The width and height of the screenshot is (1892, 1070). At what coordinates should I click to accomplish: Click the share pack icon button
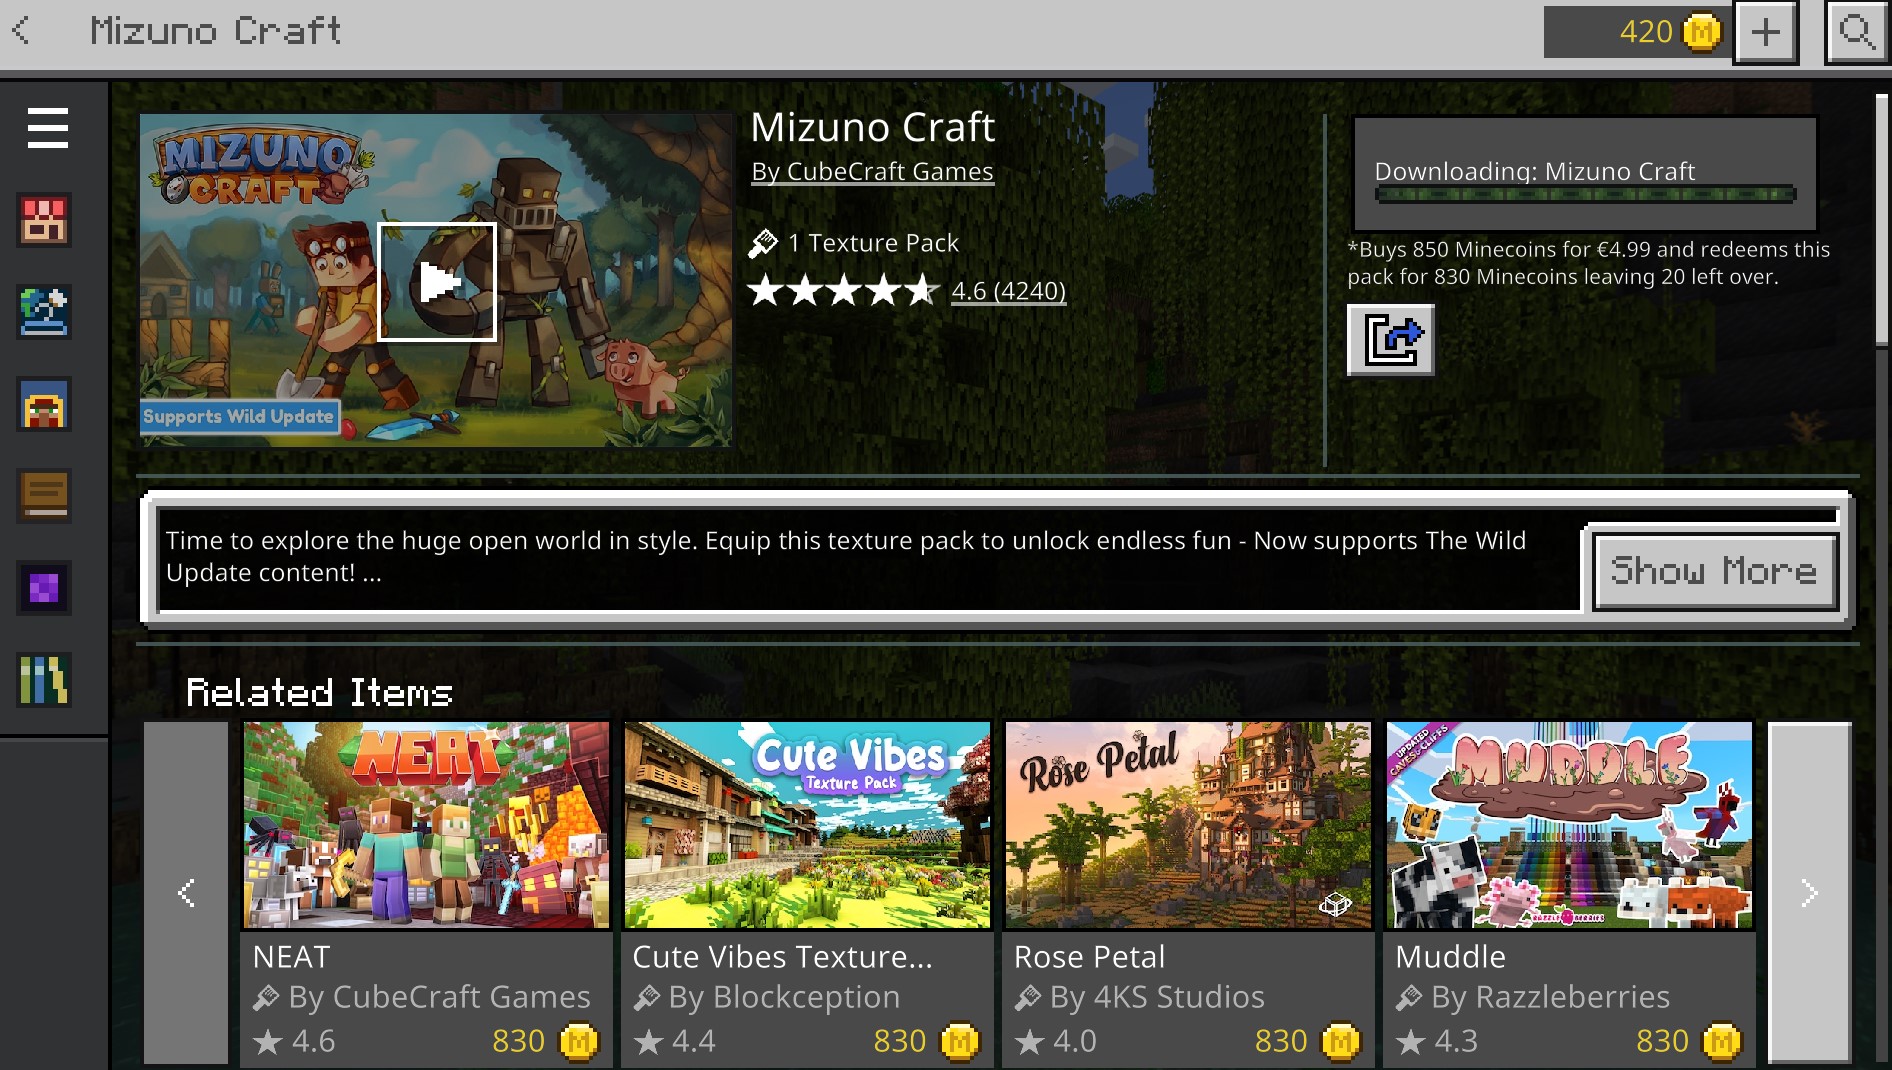(1390, 340)
